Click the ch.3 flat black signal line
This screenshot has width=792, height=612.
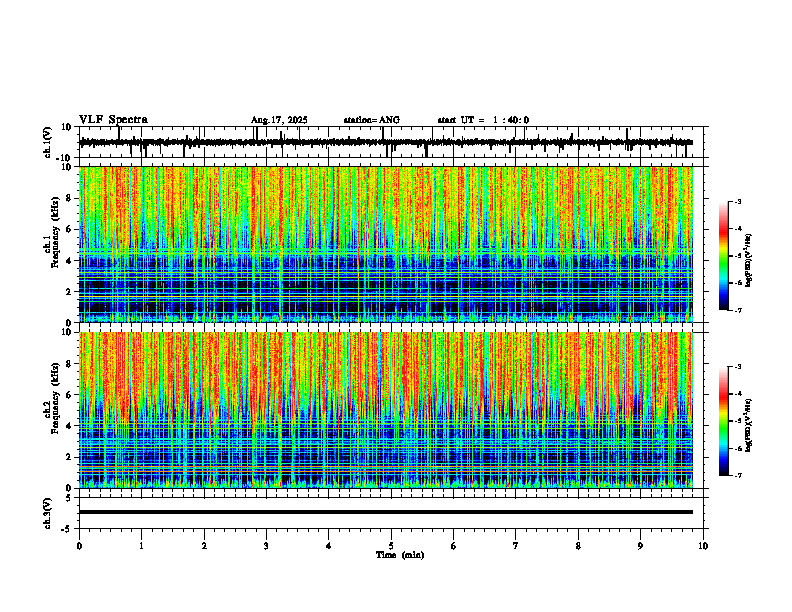(386, 512)
